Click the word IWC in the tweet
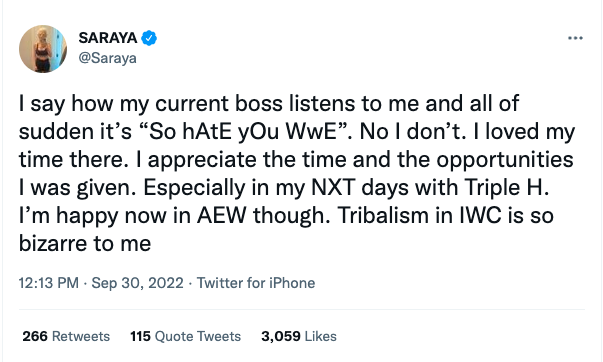This screenshot has width=603, height=362. [481, 215]
